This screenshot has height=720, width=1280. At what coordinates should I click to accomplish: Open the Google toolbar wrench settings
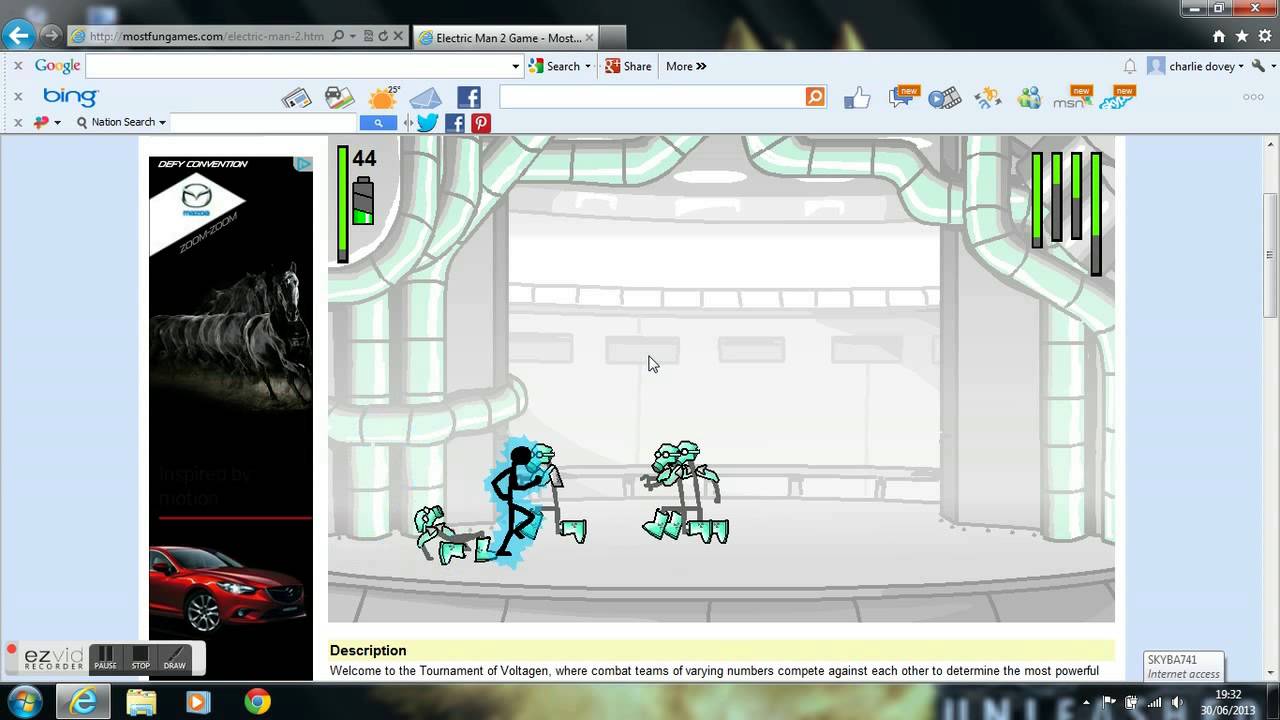click(x=1260, y=66)
